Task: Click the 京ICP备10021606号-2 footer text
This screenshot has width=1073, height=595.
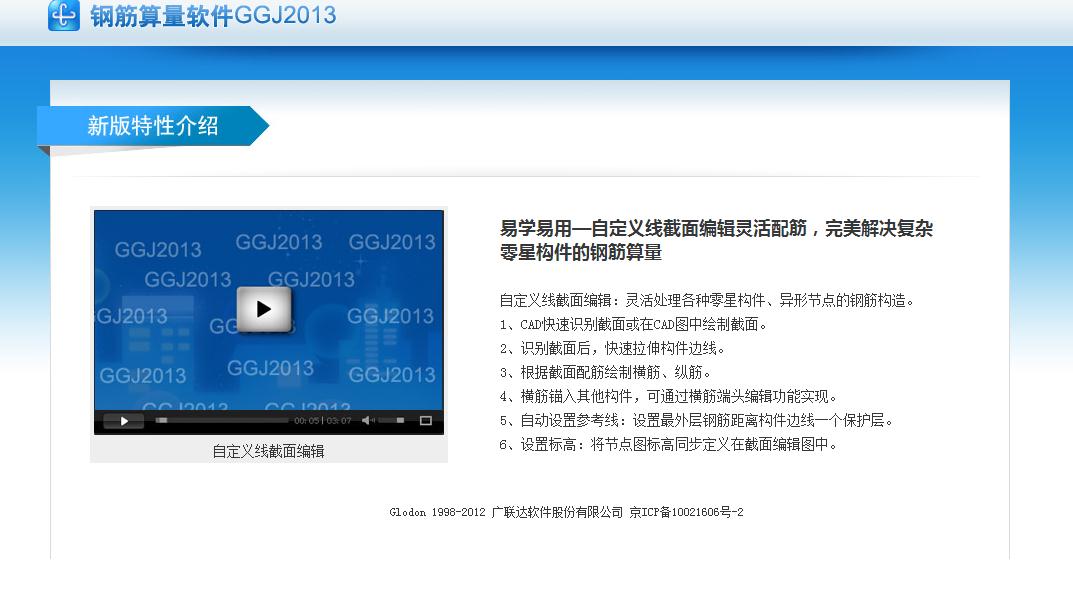Action: (686, 512)
